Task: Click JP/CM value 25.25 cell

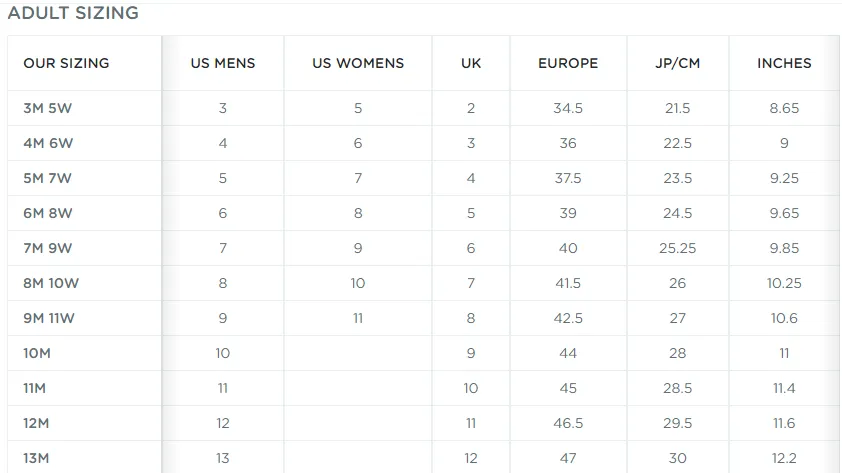Action: point(678,249)
